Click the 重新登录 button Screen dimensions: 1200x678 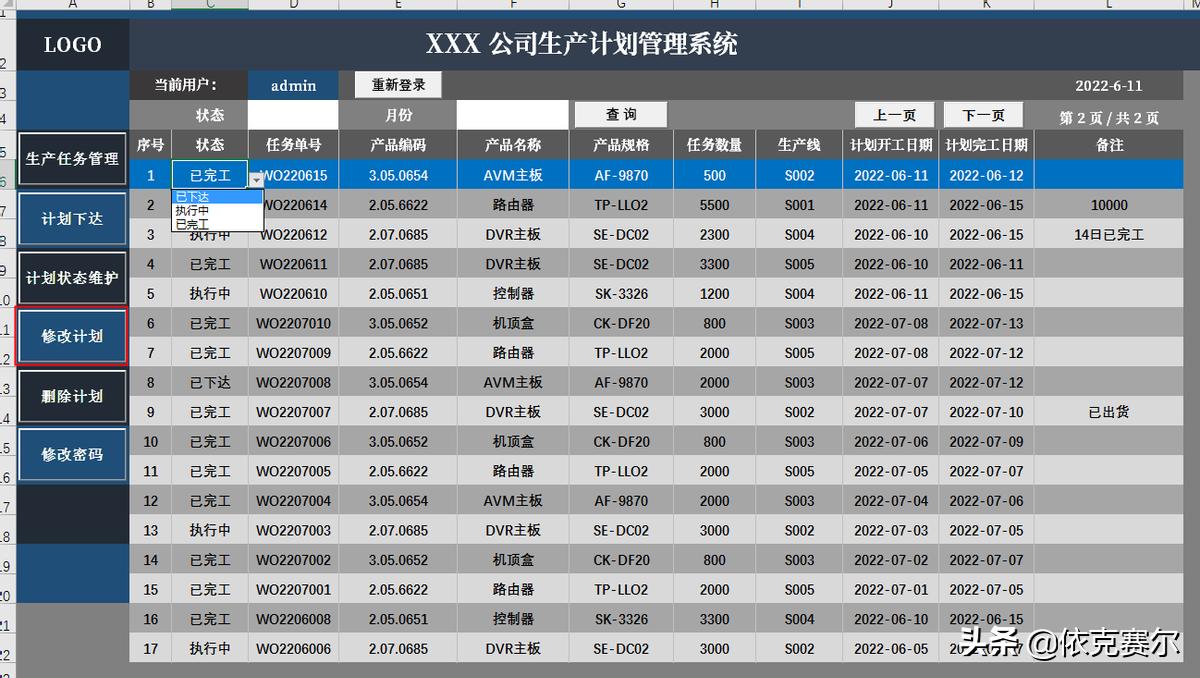tap(395, 85)
